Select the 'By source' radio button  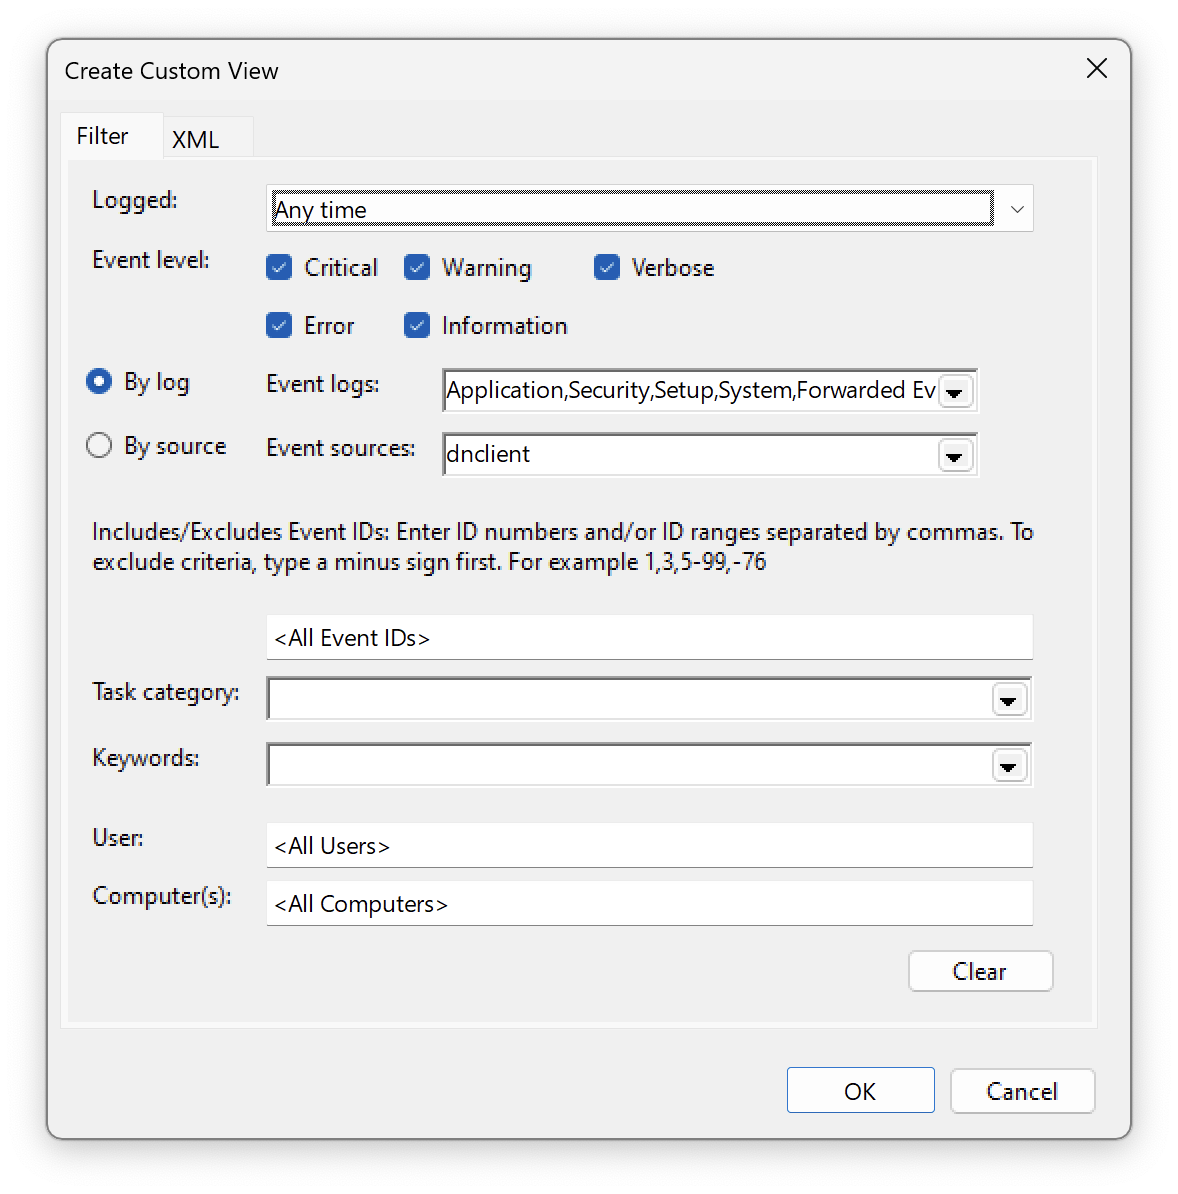point(98,445)
